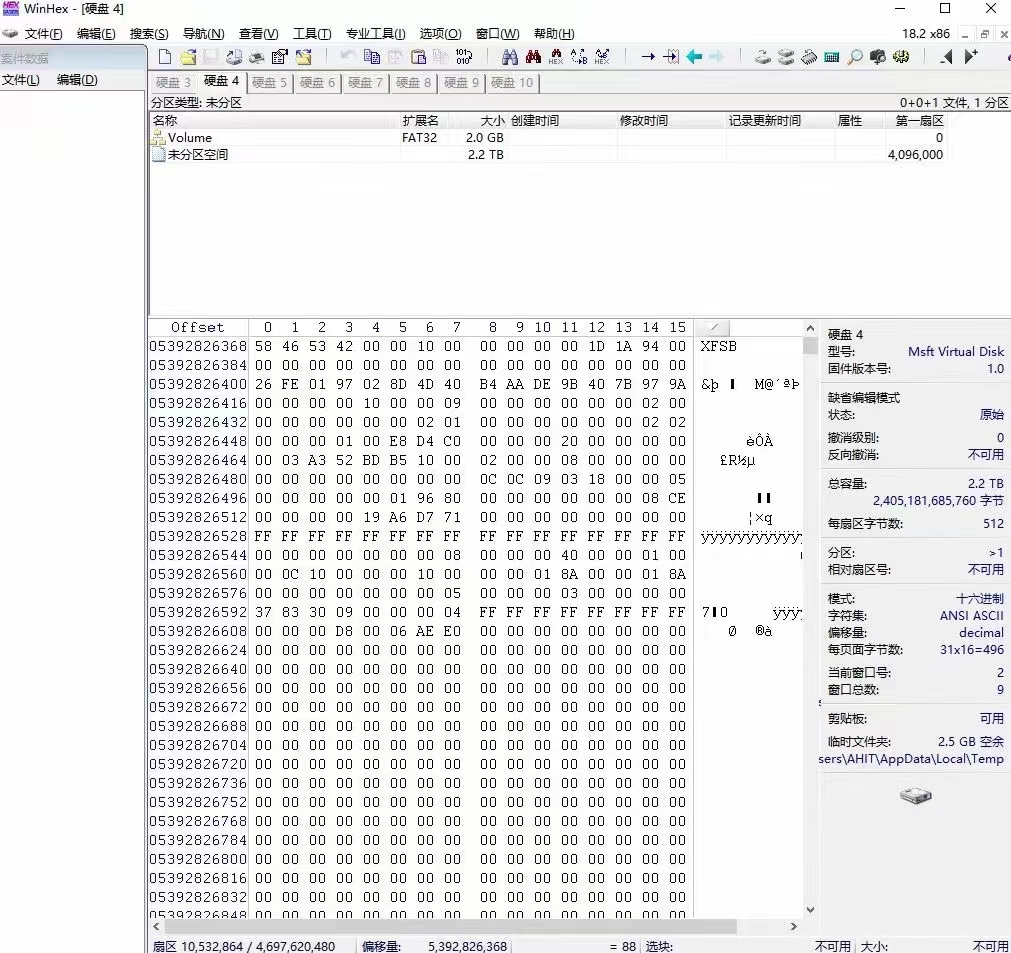Open the 搜索(S) menu
Image resolution: width=1011 pixels, height=953 pixels.
[149, 34]
